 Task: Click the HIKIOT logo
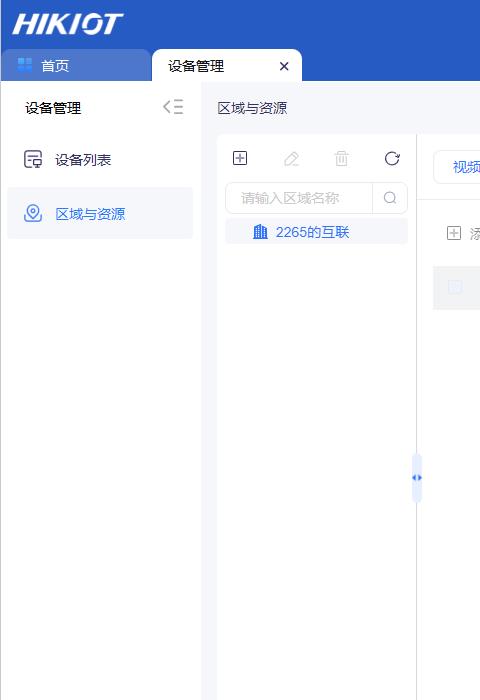67,24
